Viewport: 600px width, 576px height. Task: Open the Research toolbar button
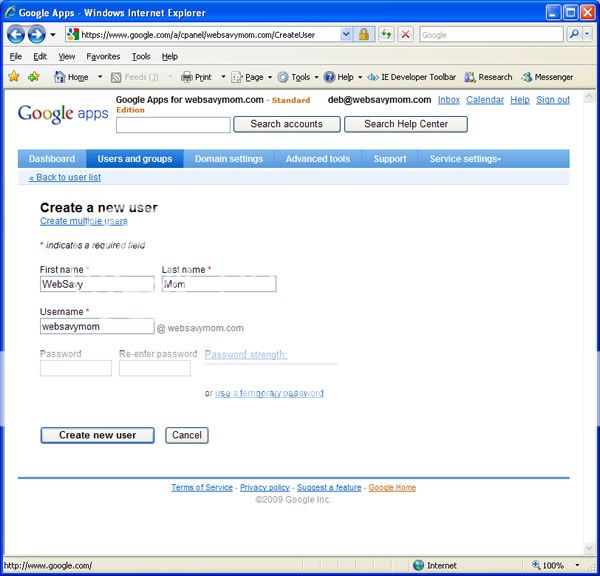tap(488, 77)
